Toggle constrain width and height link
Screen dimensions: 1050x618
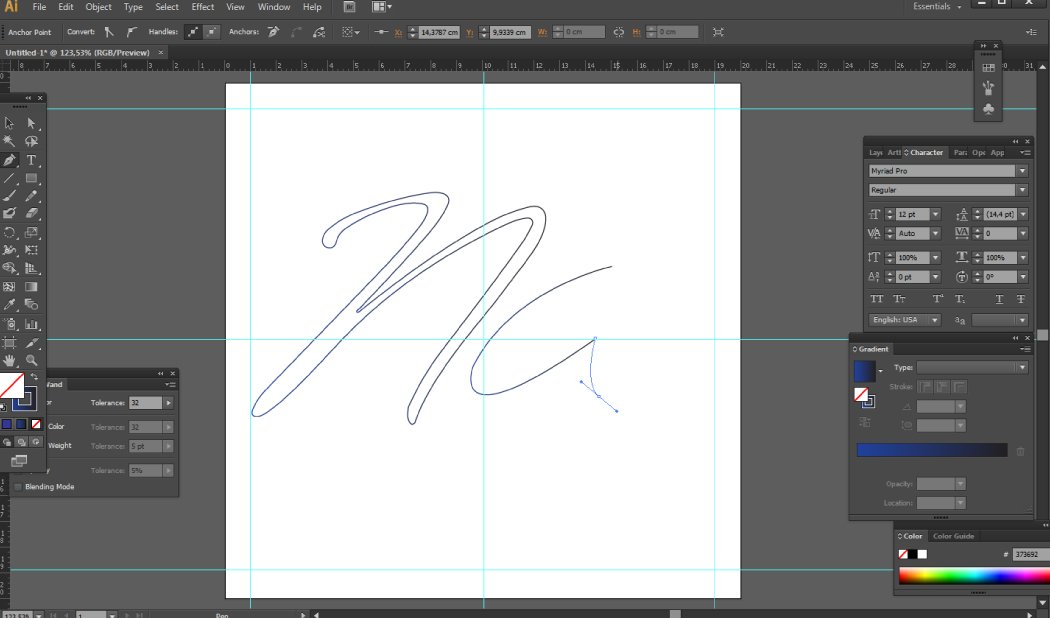618,32
